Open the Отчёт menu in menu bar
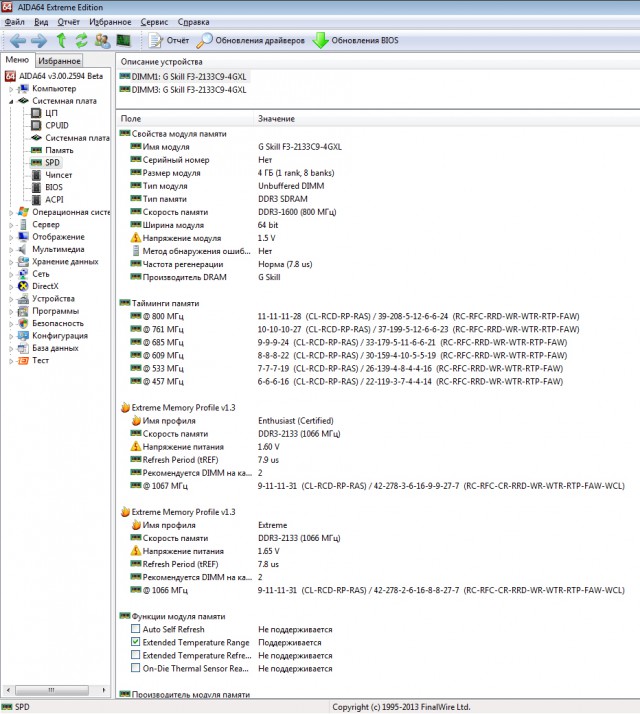This screenshot has height=714, width=640. click(x=68, y=22)
